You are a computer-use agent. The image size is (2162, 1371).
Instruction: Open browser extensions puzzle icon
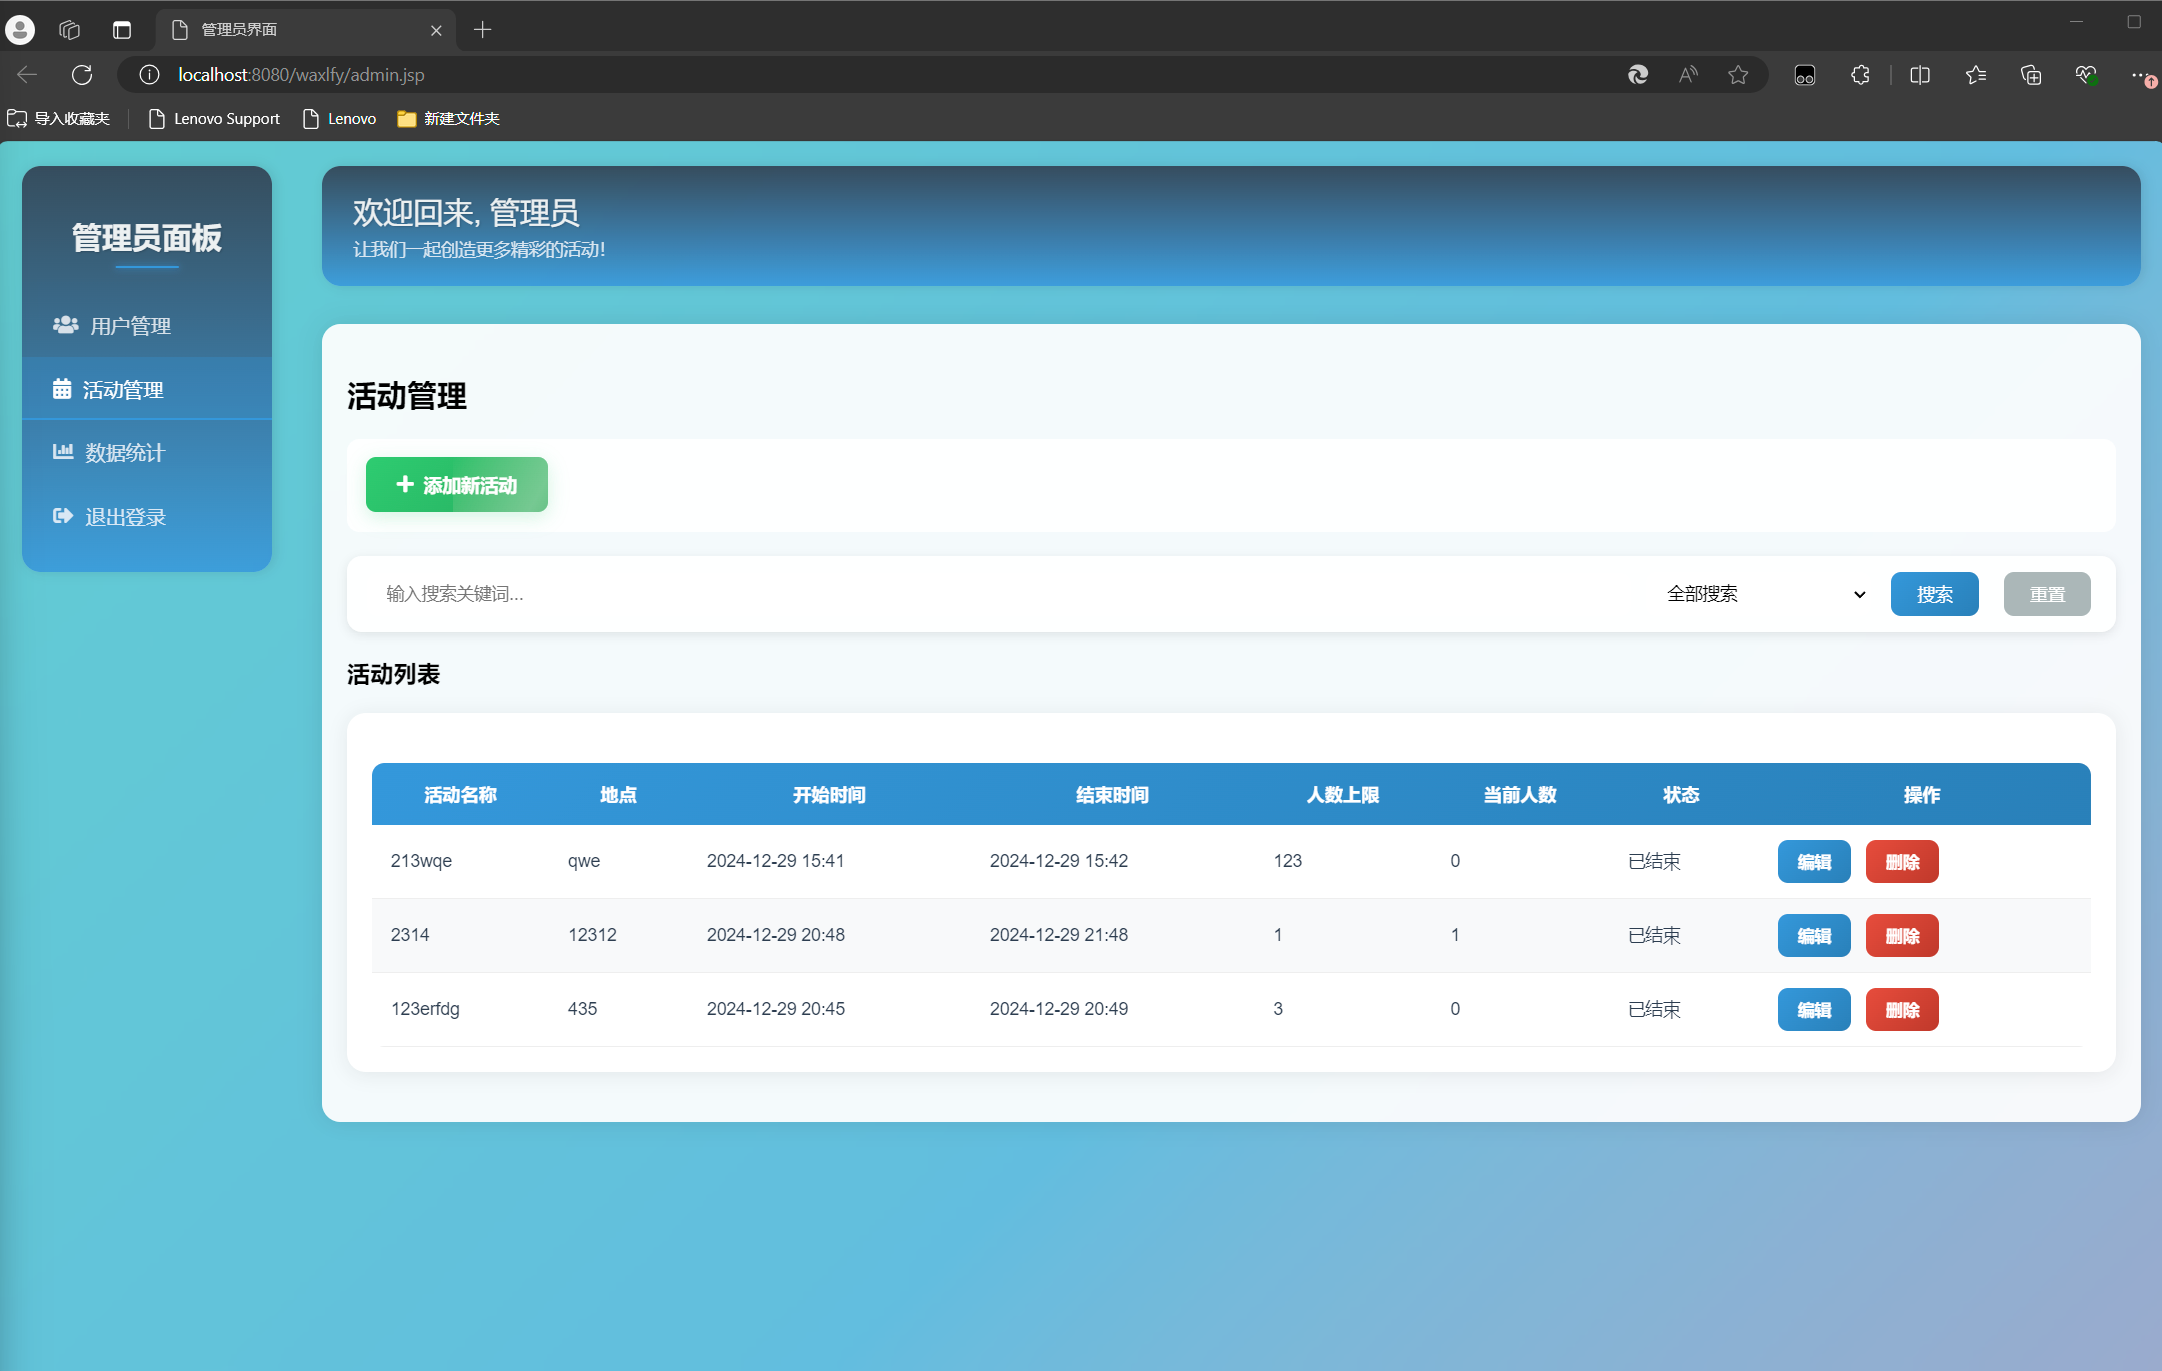(x=1860, y=75)
